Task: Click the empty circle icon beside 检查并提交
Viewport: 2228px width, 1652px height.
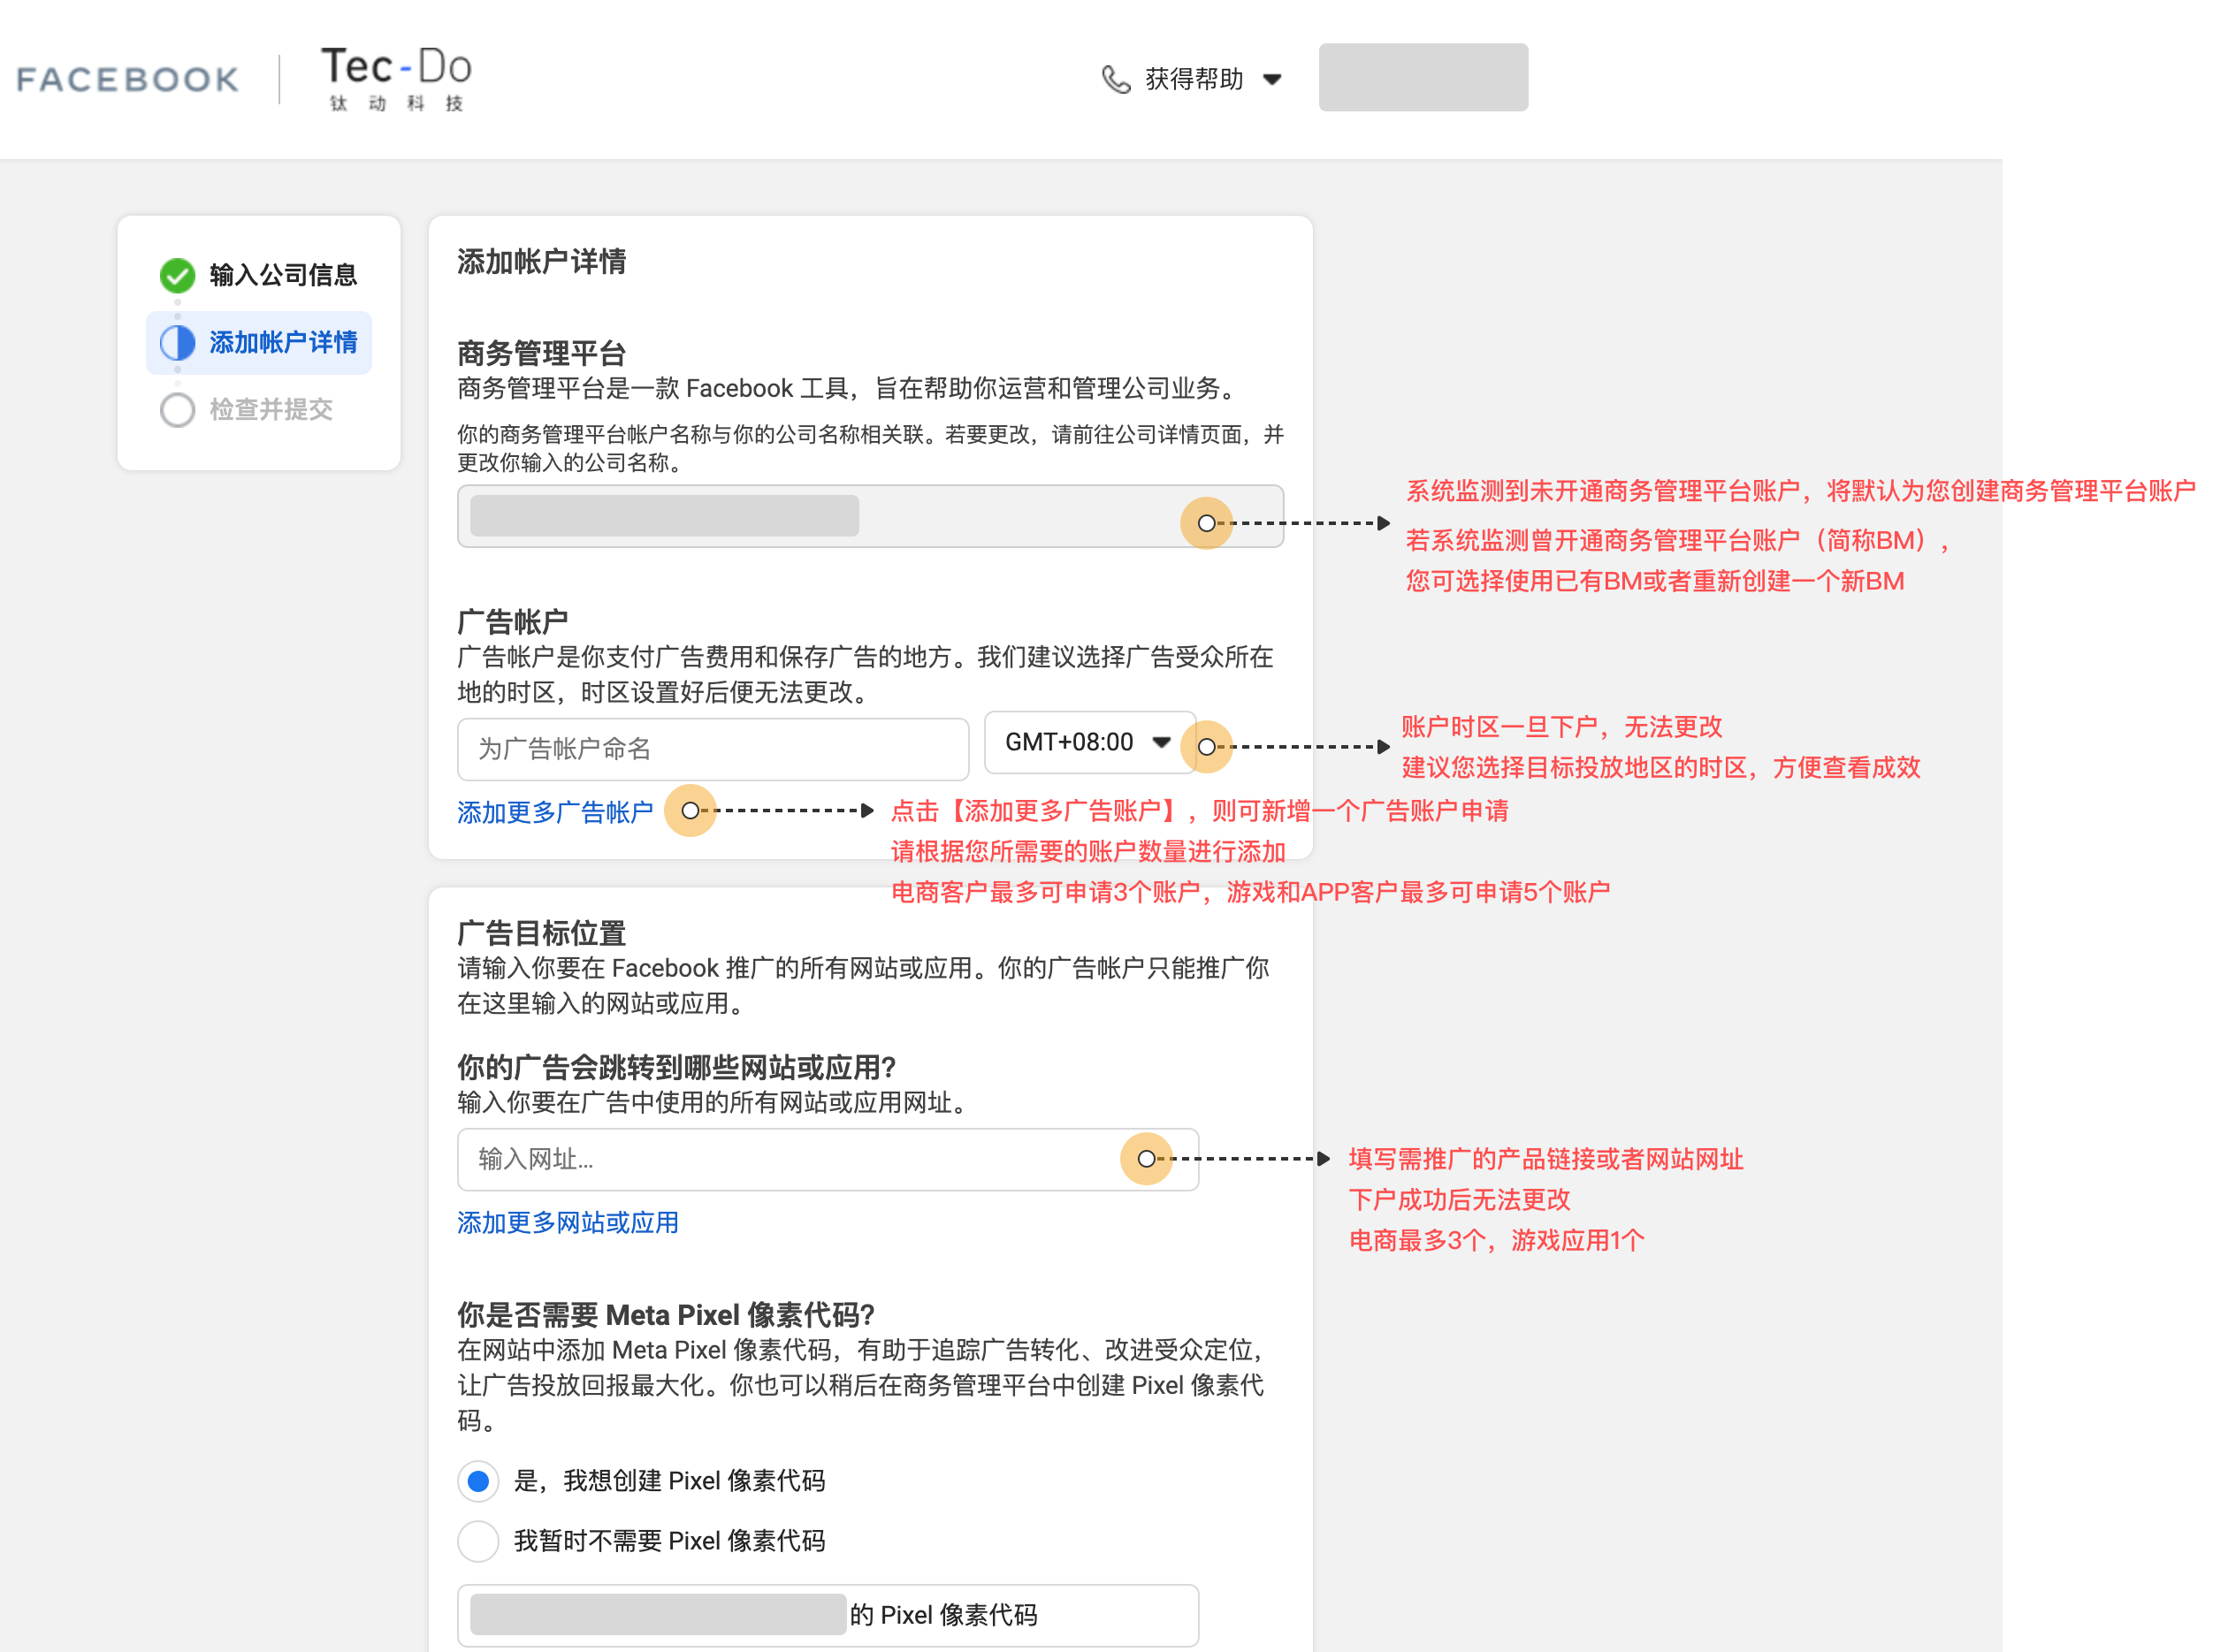Action: pyautogui.click(x=177, y=410)
